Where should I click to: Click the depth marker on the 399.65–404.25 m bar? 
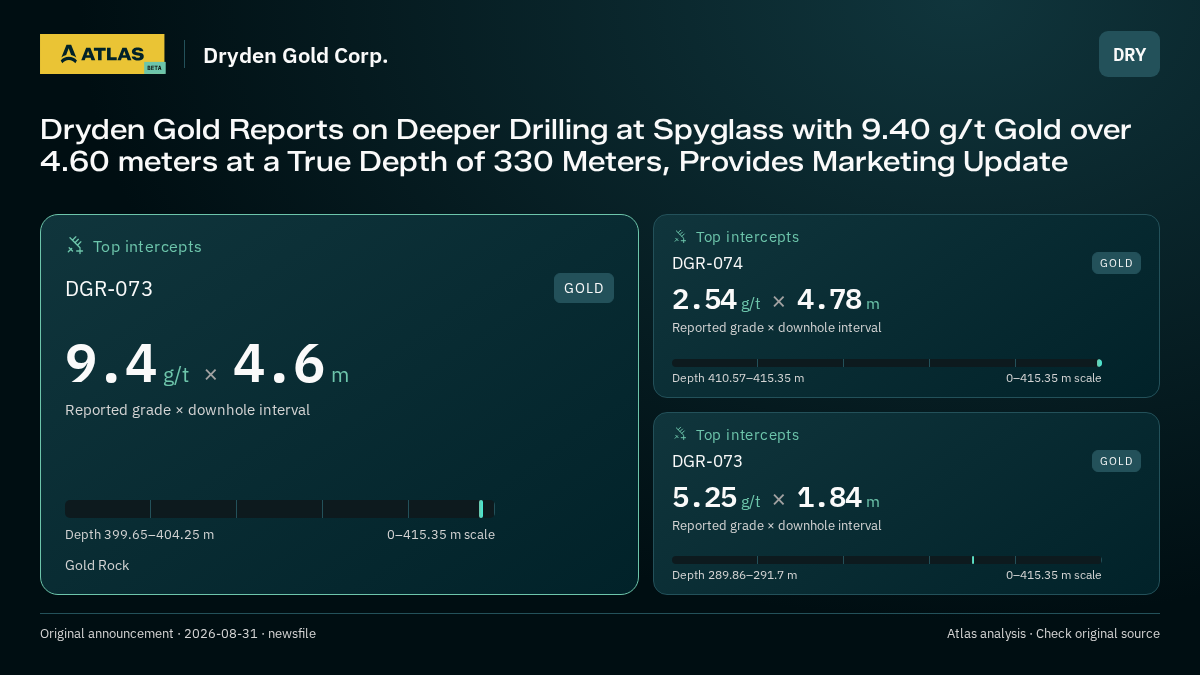tap(481, 509)
